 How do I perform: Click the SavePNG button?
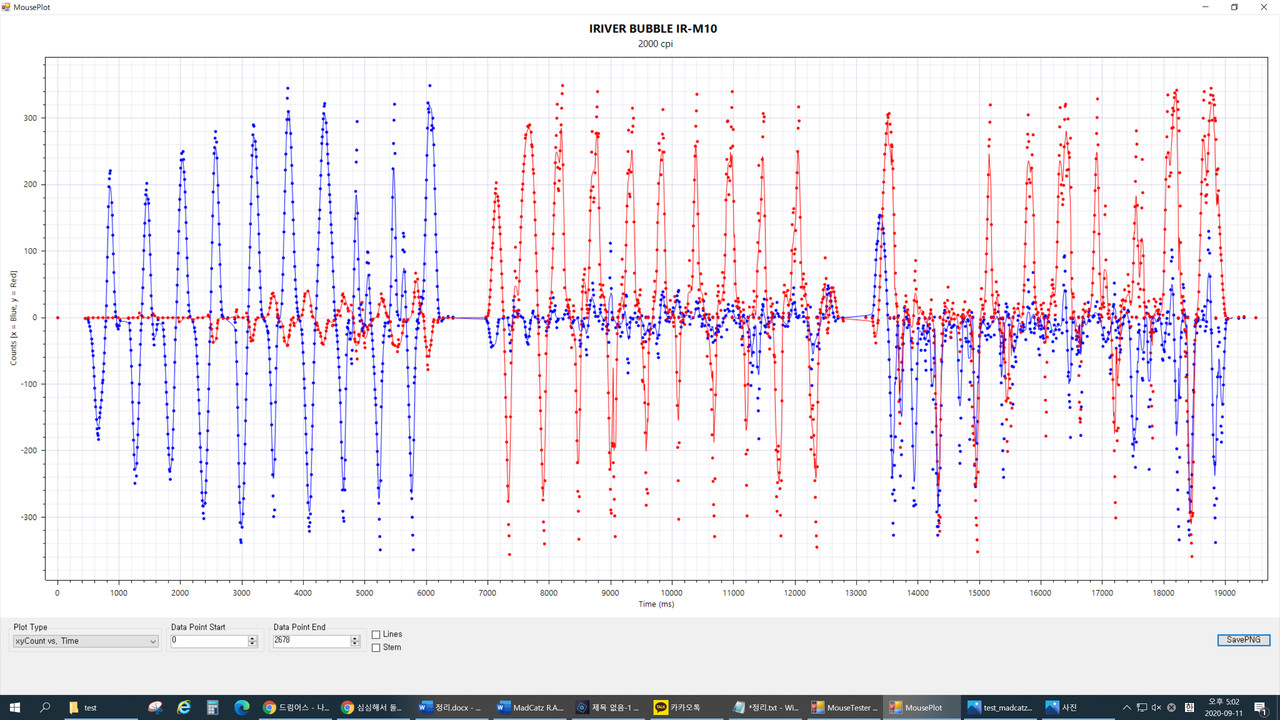(x=1243, y=640)
